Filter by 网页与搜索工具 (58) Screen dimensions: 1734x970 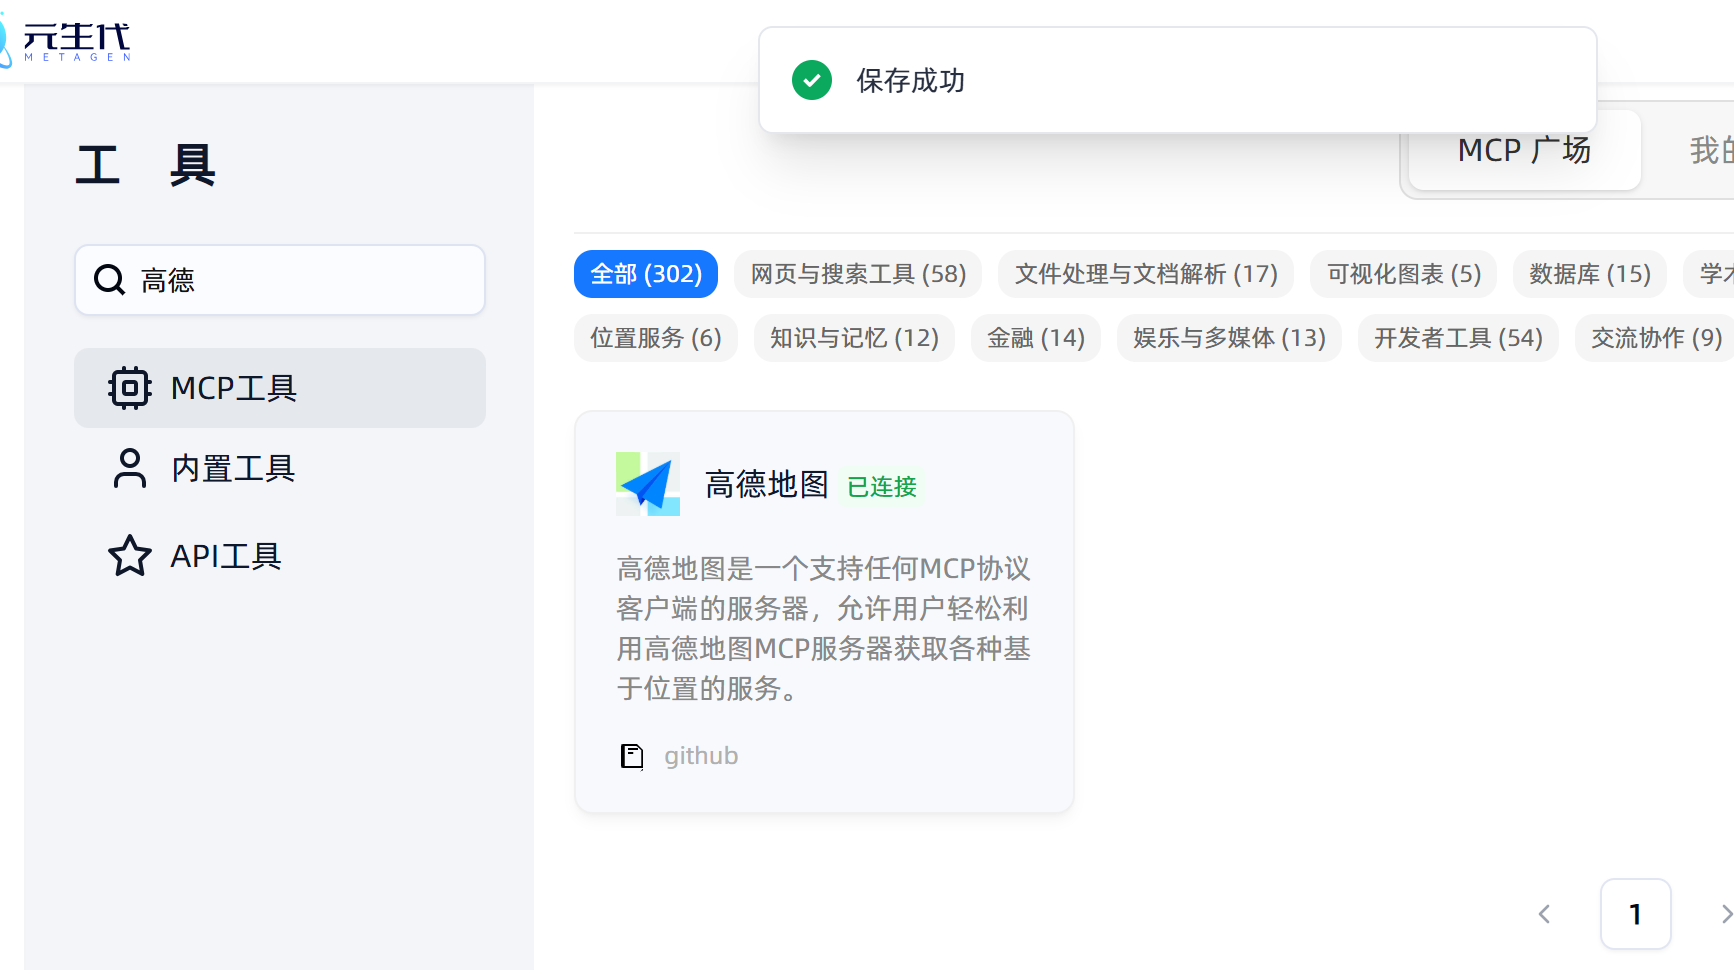click(x=858, y=274)
